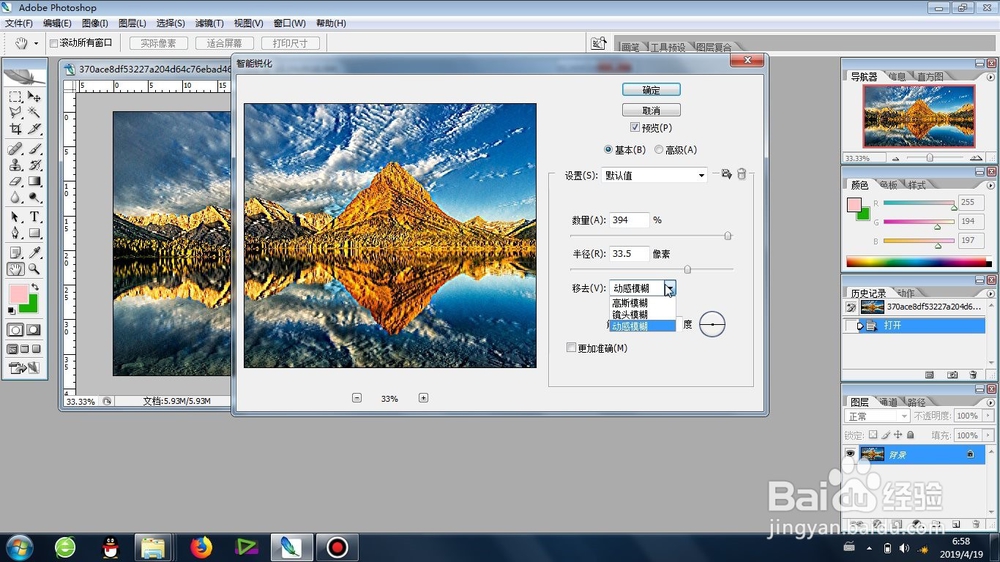Click zoom in plus under dialog preview
The width and height of the screenshot is (1000, 562).
point(423,398)
